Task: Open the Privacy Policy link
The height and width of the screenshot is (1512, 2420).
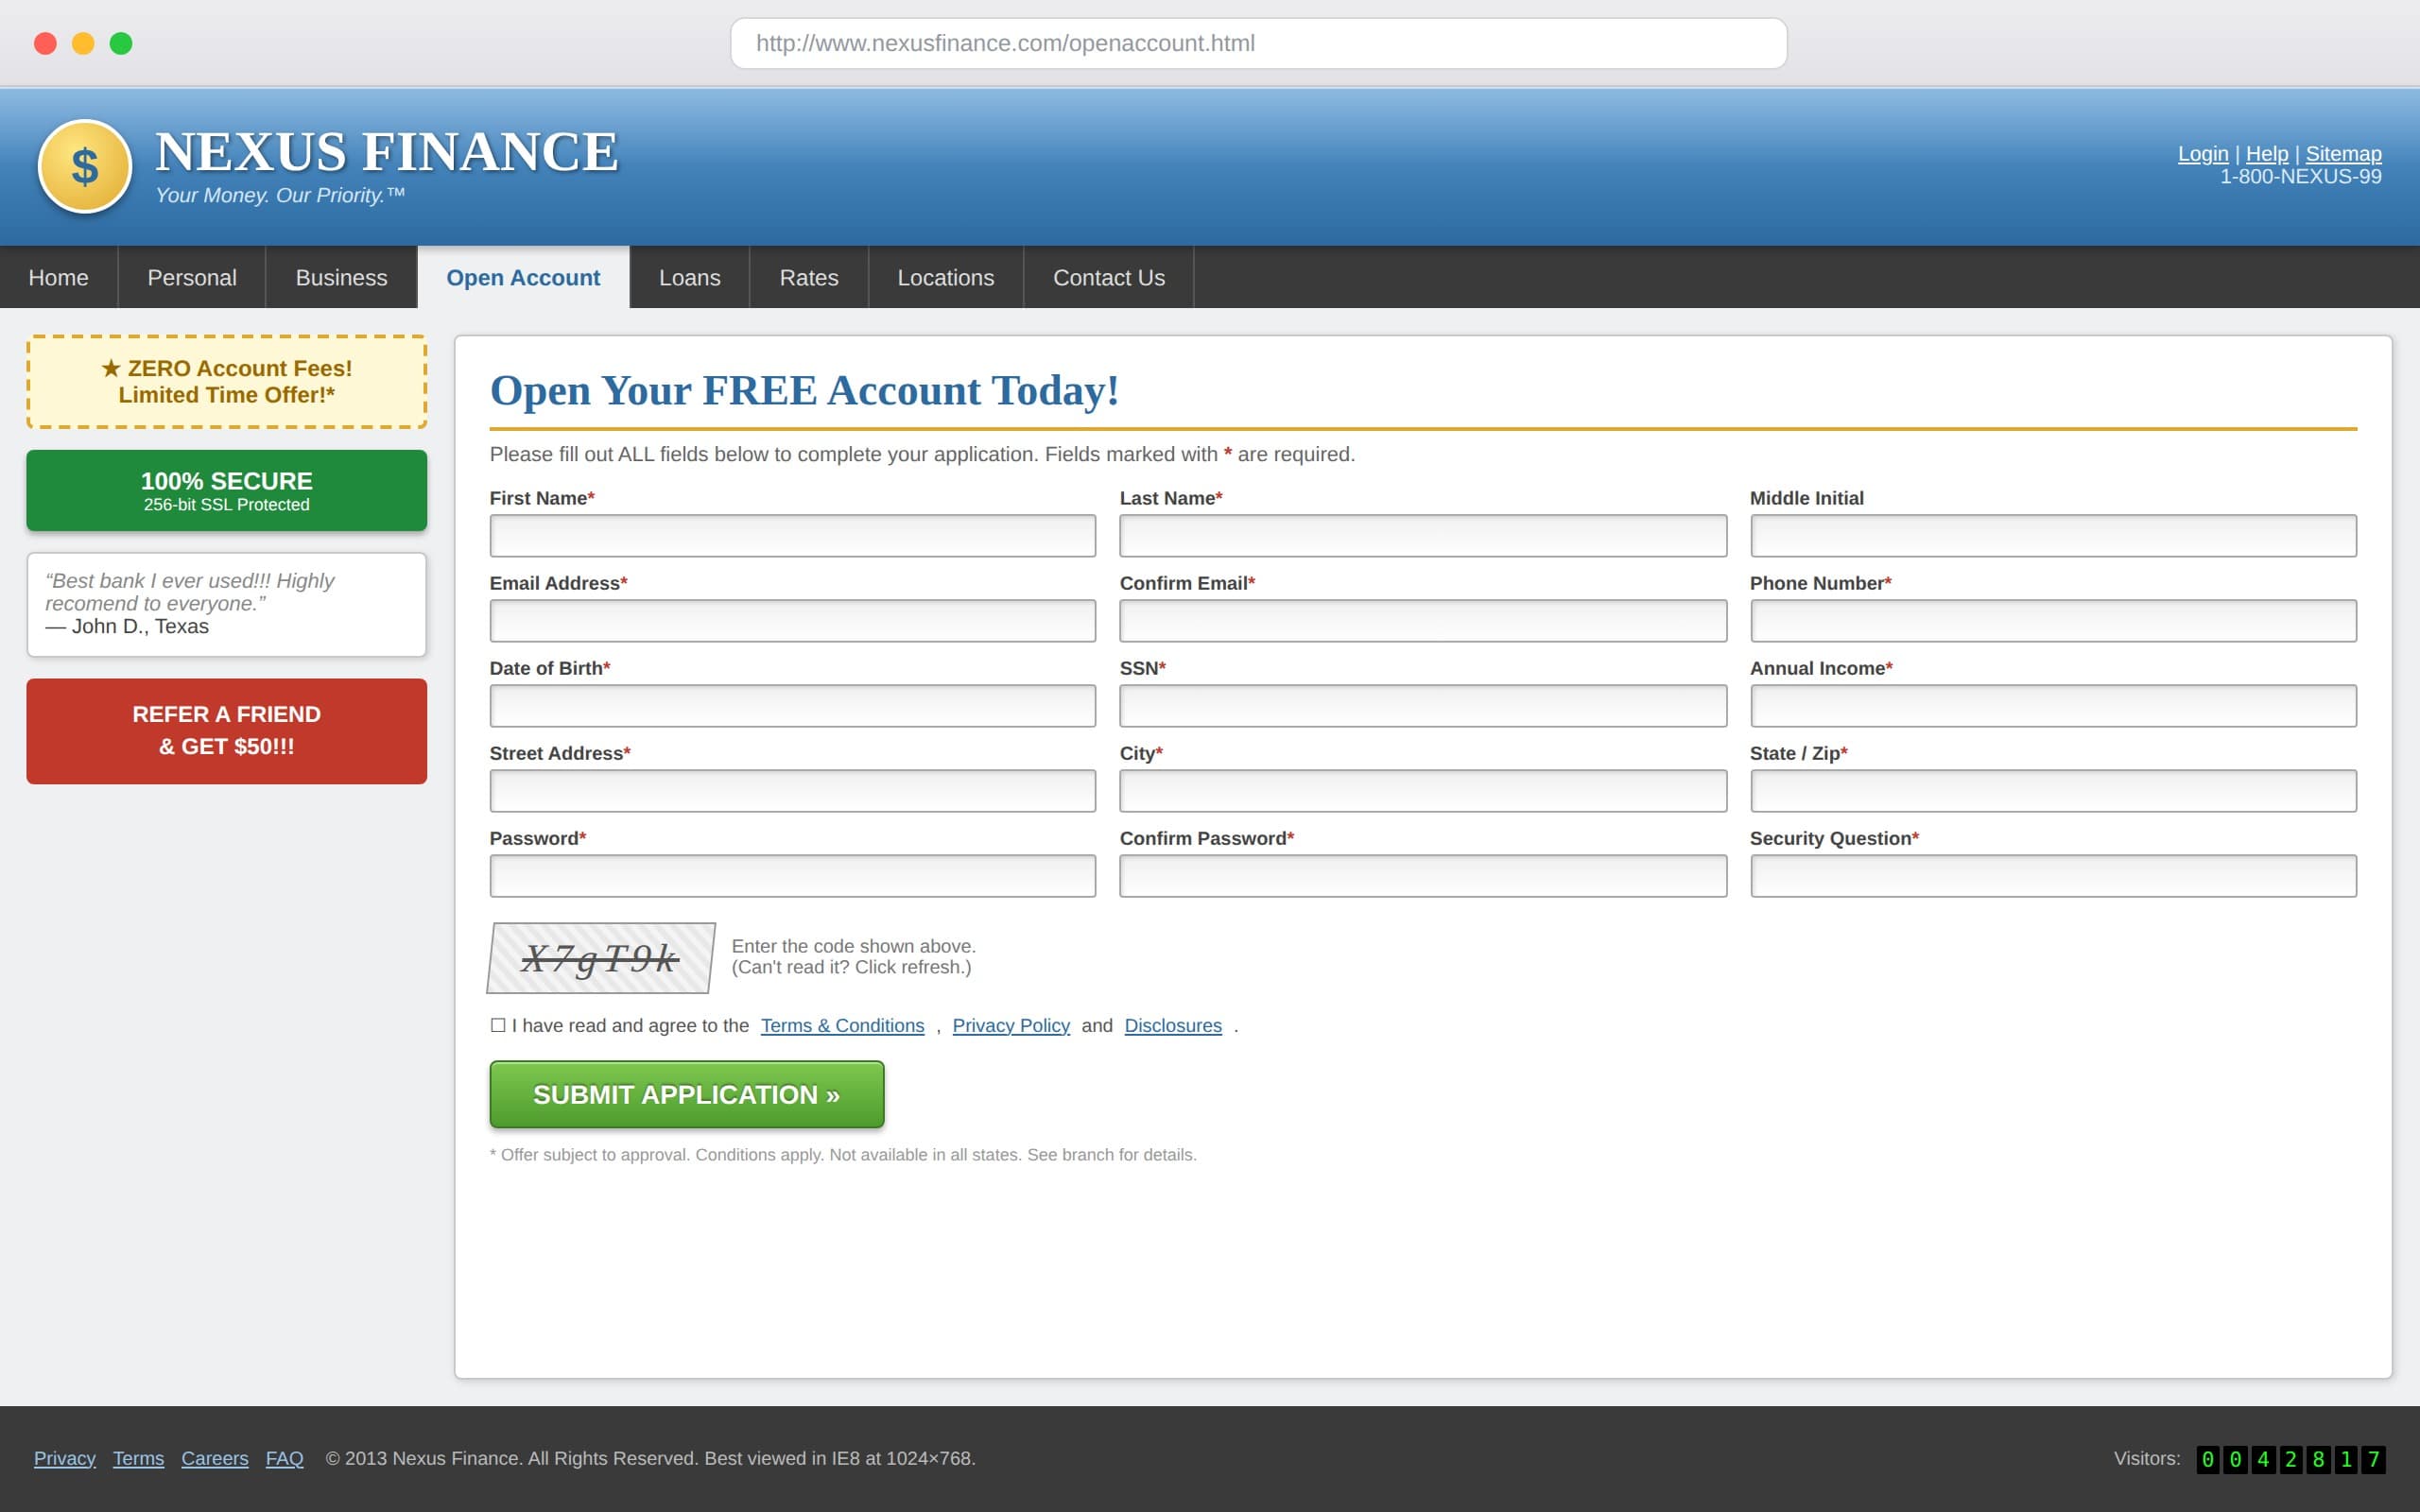Action: pos(1011,1025)
